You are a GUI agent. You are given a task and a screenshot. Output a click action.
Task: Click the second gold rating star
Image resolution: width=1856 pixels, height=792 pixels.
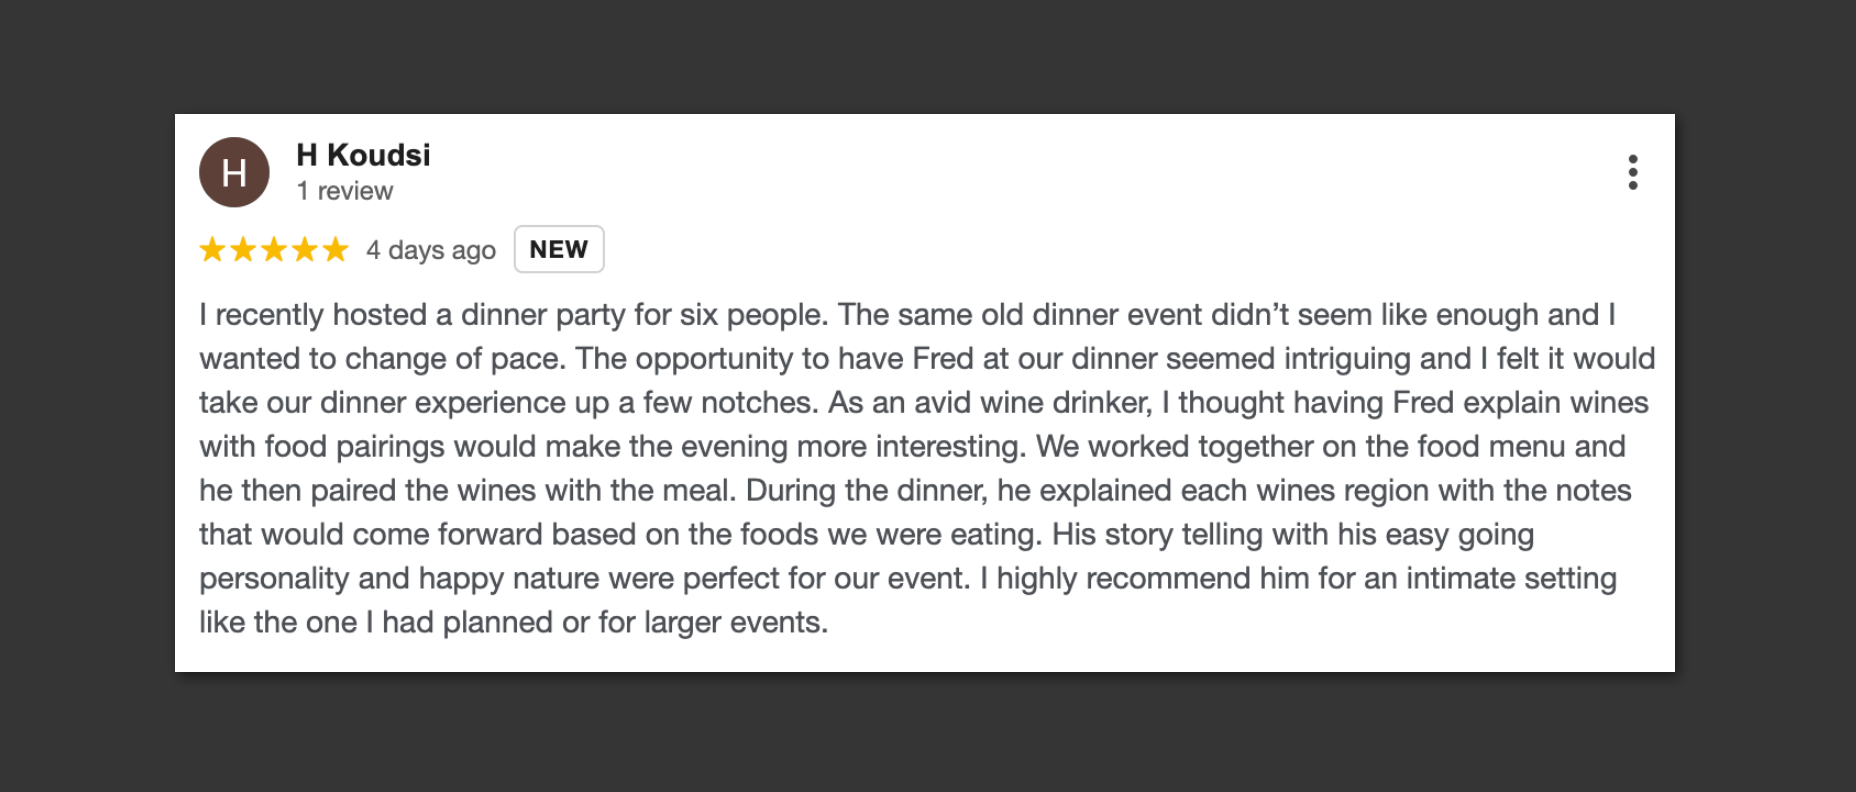point(243,249)
